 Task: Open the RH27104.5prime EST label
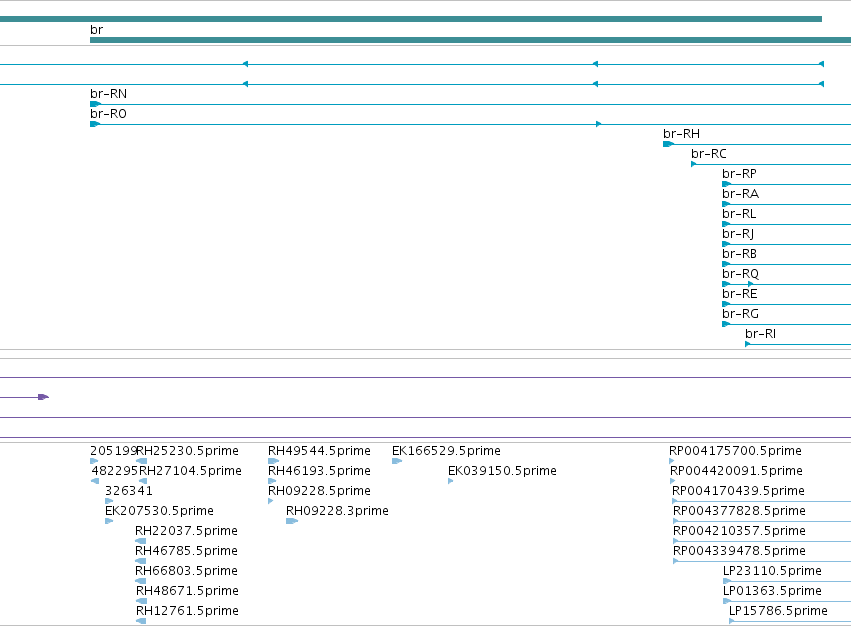[190, 471]
